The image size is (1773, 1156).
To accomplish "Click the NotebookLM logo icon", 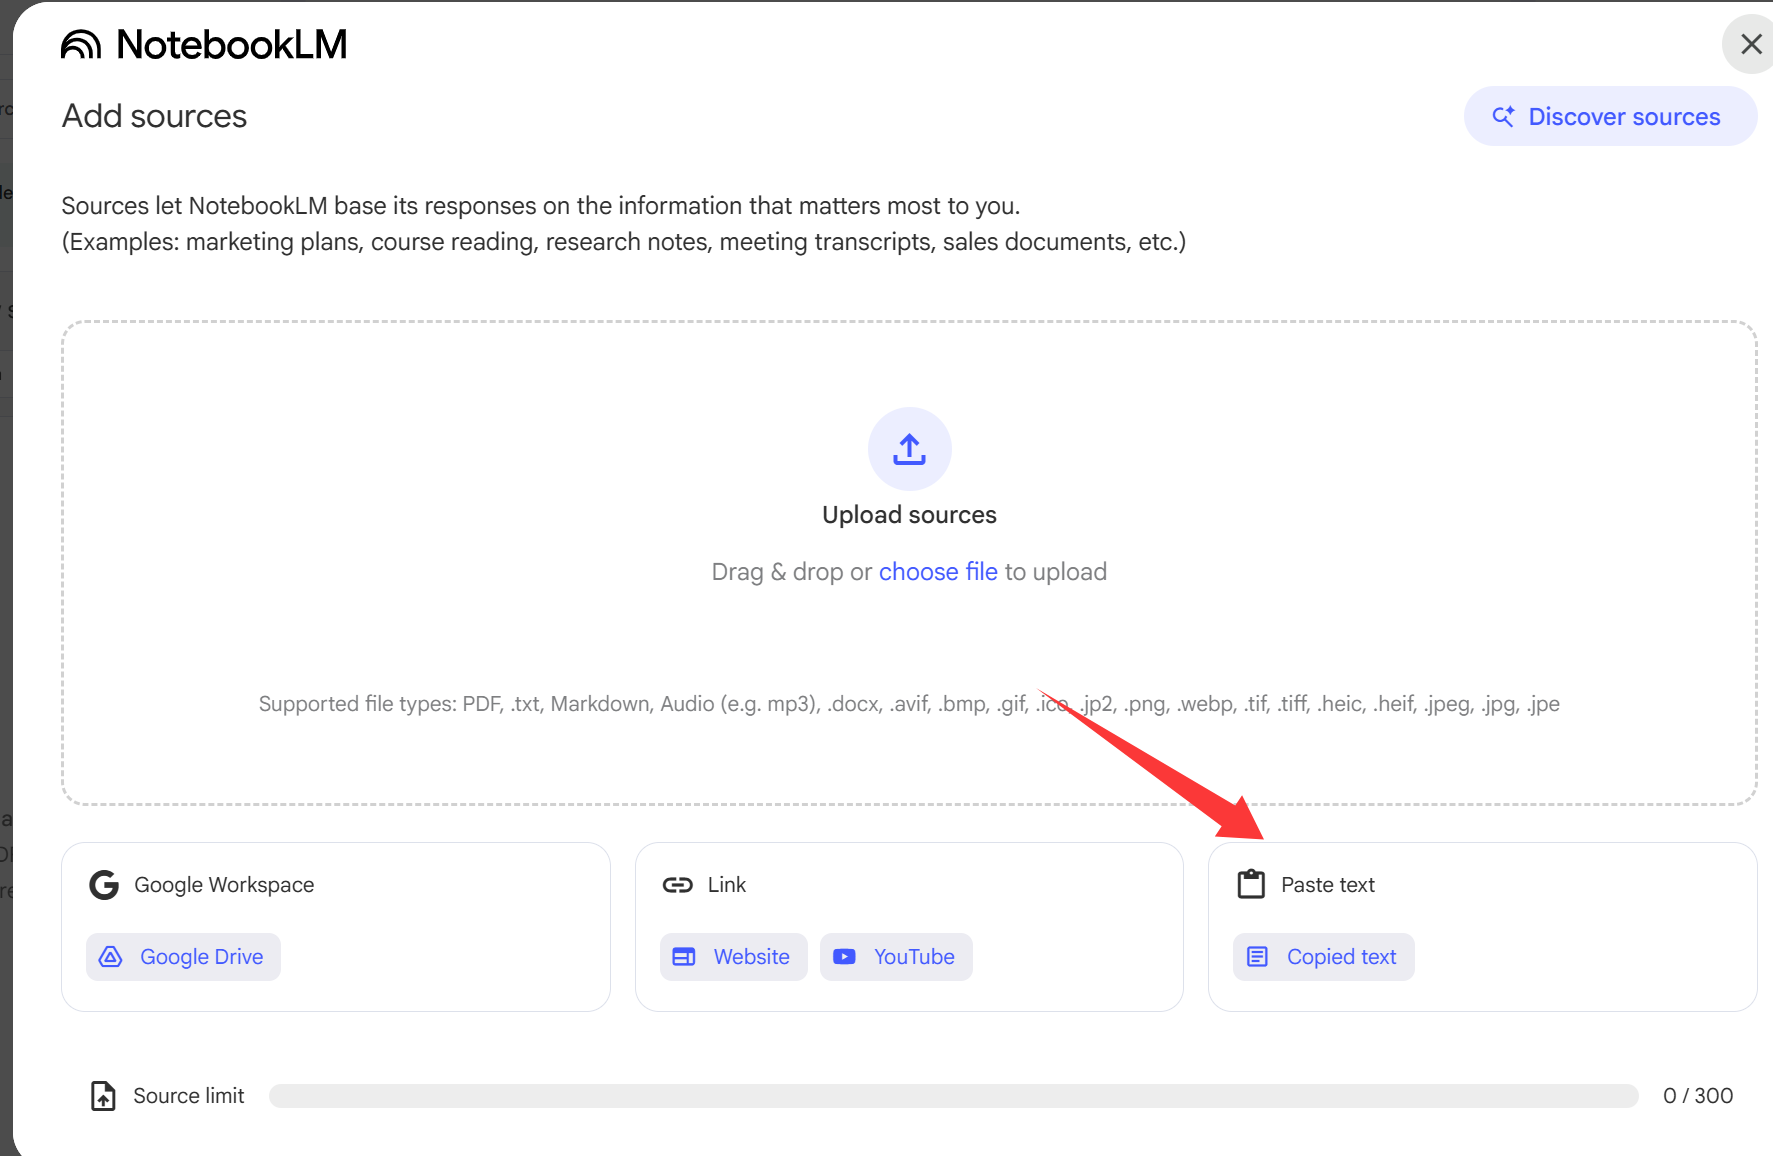I will pyautogui.click(x=81, y=45).
